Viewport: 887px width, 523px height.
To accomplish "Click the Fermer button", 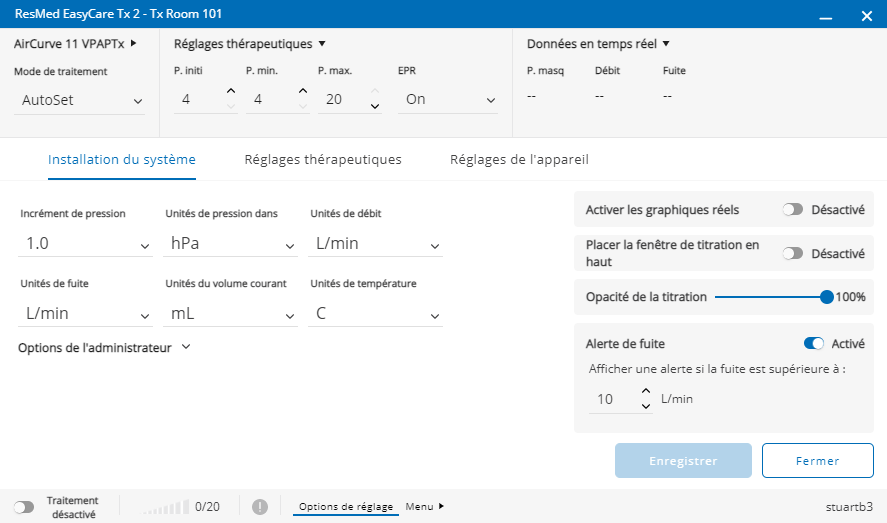I will point(817,461).
